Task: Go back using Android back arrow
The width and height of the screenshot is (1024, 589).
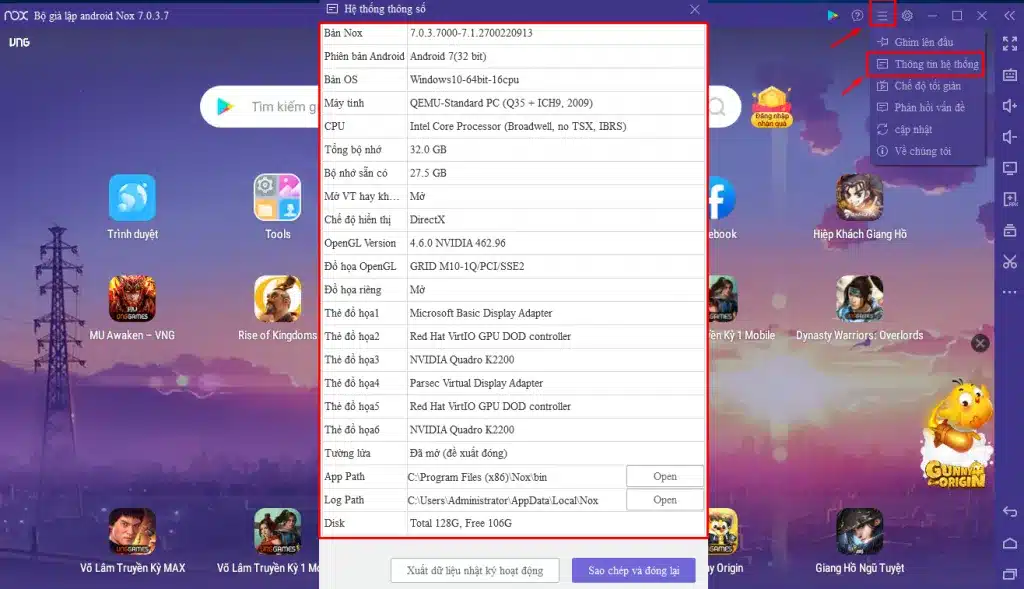Action: pyautogui.click(x=1010, y=511)
